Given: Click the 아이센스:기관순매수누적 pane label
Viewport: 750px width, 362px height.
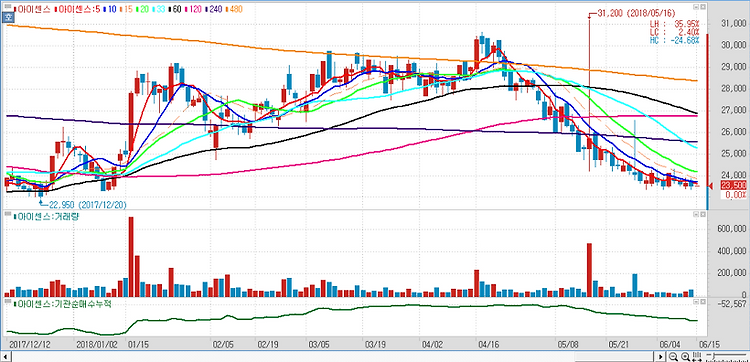Looking at the screenshot, I should 62,304.
